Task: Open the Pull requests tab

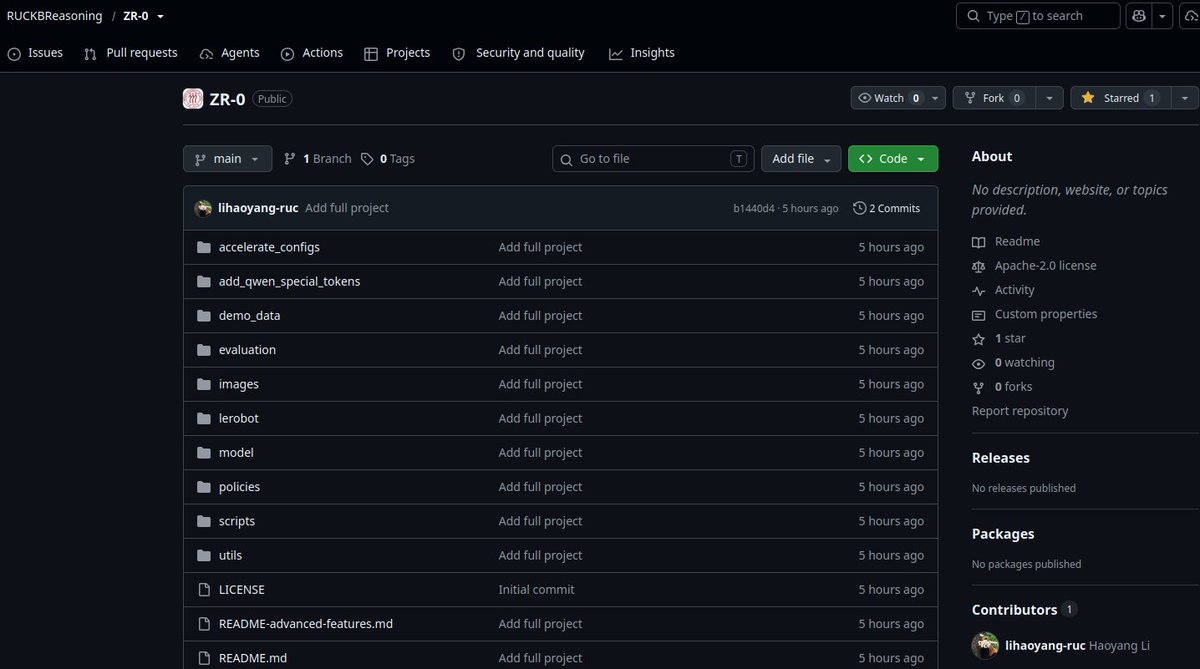Action: (131, 53)
